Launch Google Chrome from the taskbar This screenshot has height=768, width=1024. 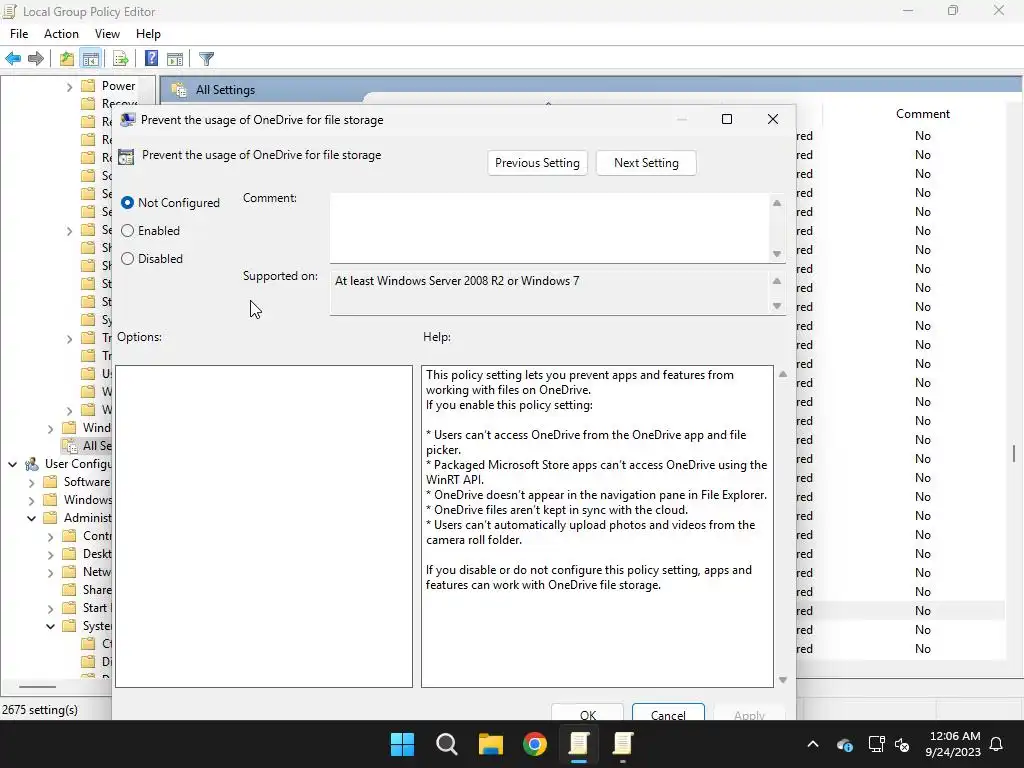(535, 744)
